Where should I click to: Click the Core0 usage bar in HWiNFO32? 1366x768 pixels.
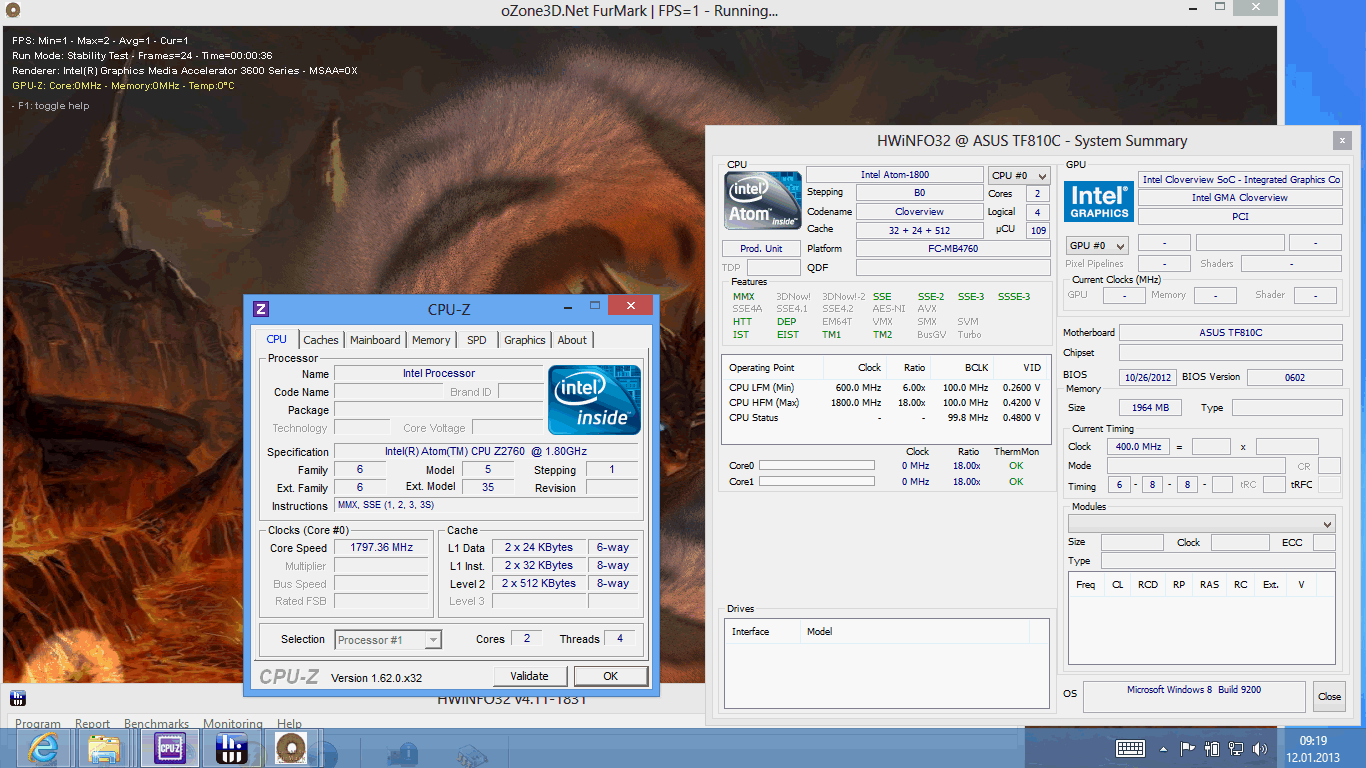(816, 465)
